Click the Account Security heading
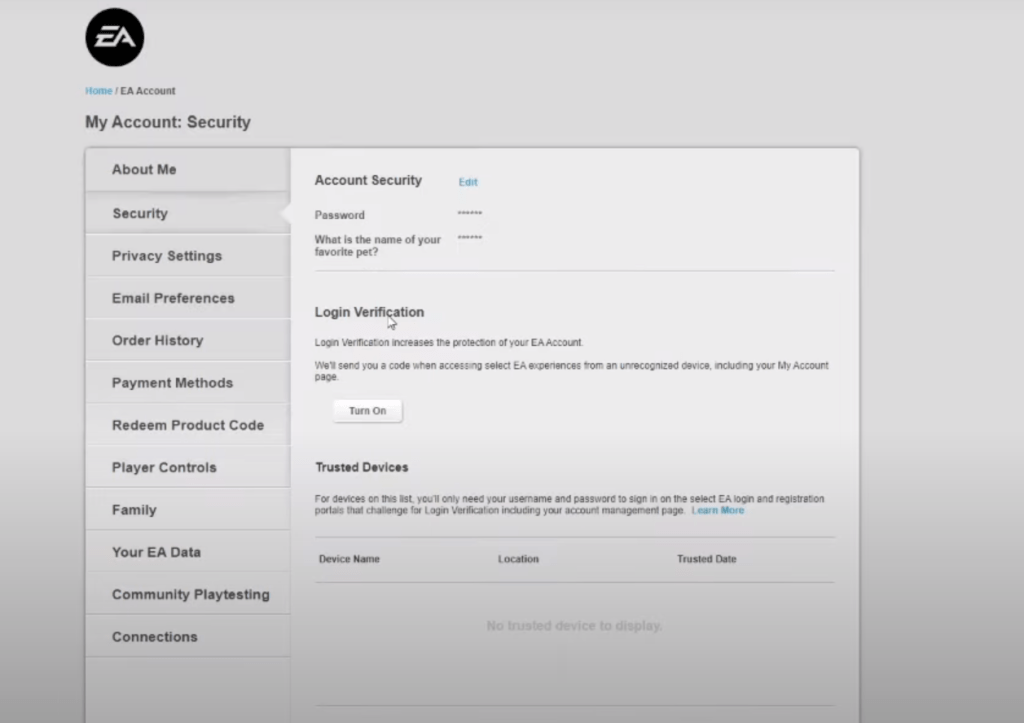 (368, 180)
